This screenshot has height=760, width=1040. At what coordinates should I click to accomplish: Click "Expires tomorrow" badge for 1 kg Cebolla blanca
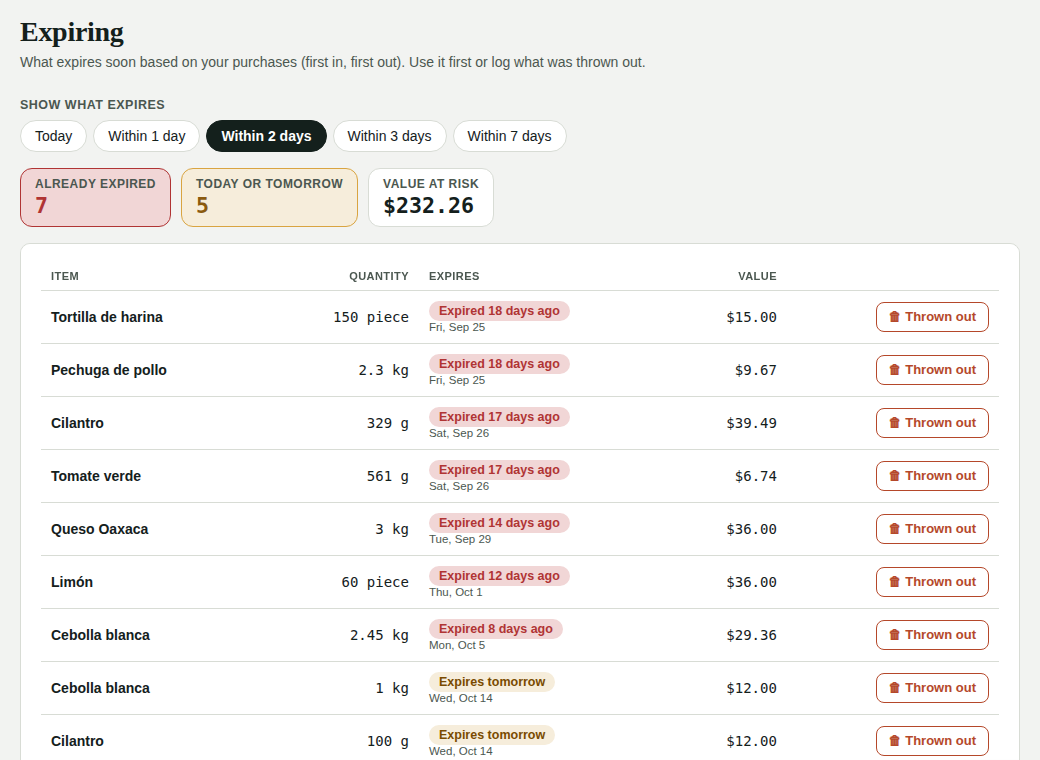[x=492, y=682]
